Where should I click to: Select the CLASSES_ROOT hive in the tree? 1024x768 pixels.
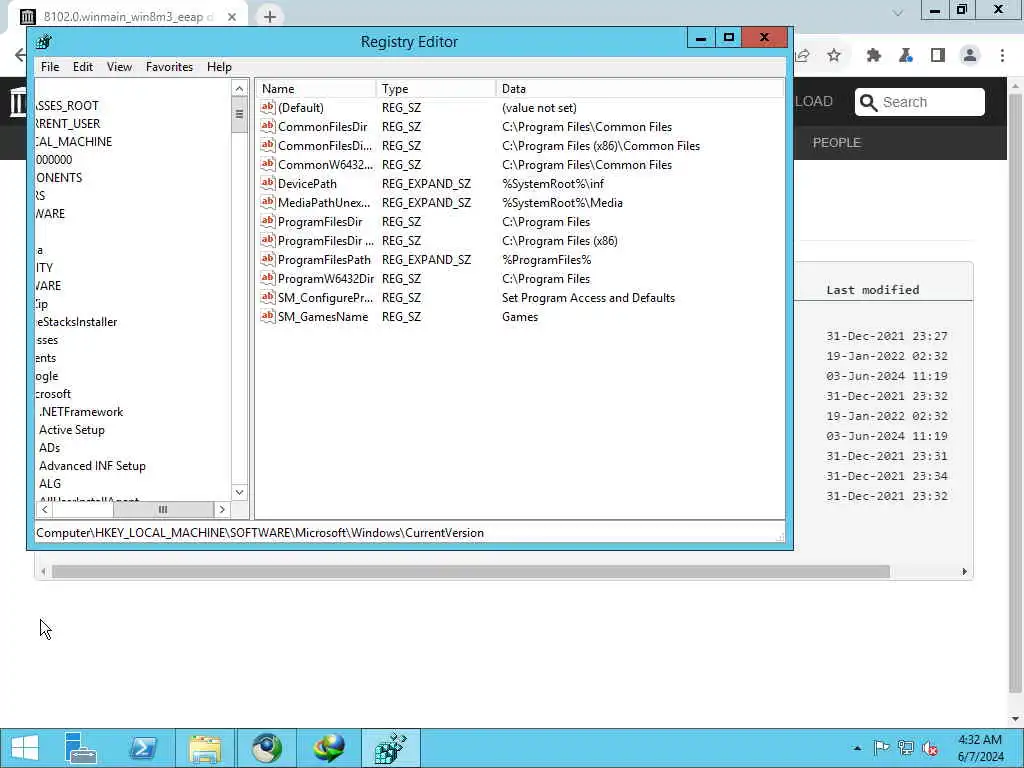pyautogui.click(x=67, y=105)
